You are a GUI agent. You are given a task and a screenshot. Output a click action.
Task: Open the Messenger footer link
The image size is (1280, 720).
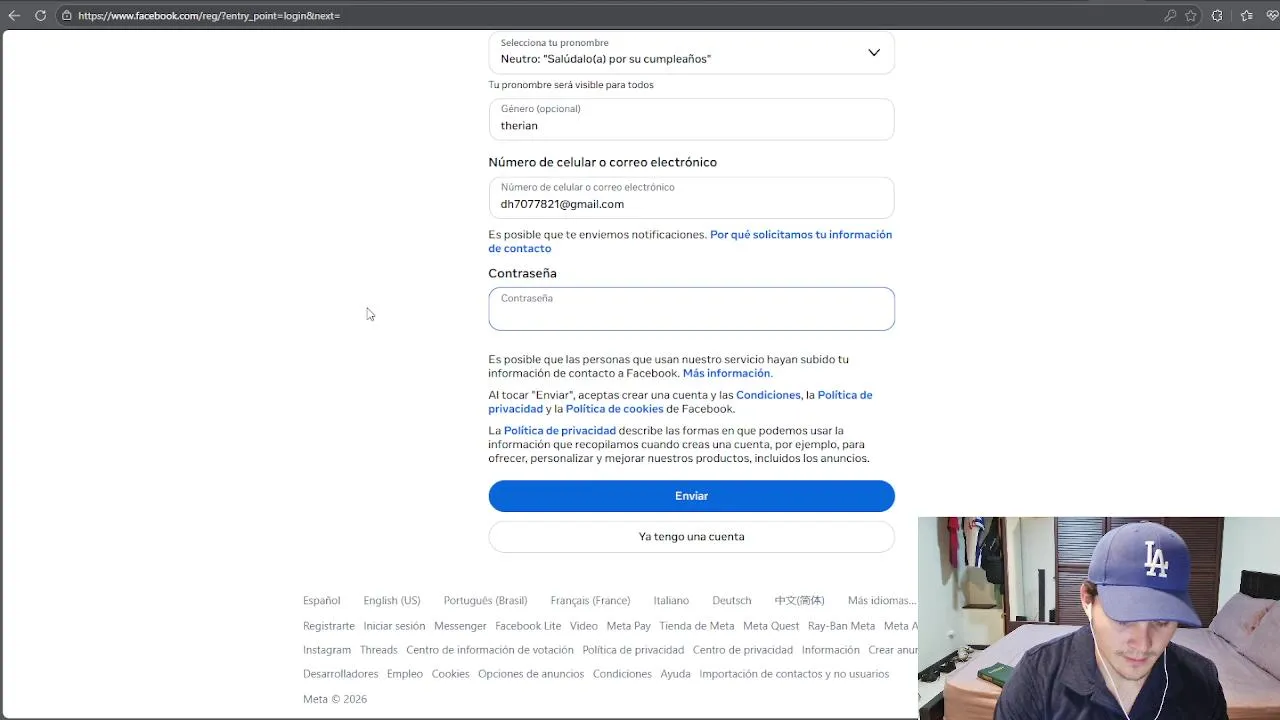[x=460, y=626]
